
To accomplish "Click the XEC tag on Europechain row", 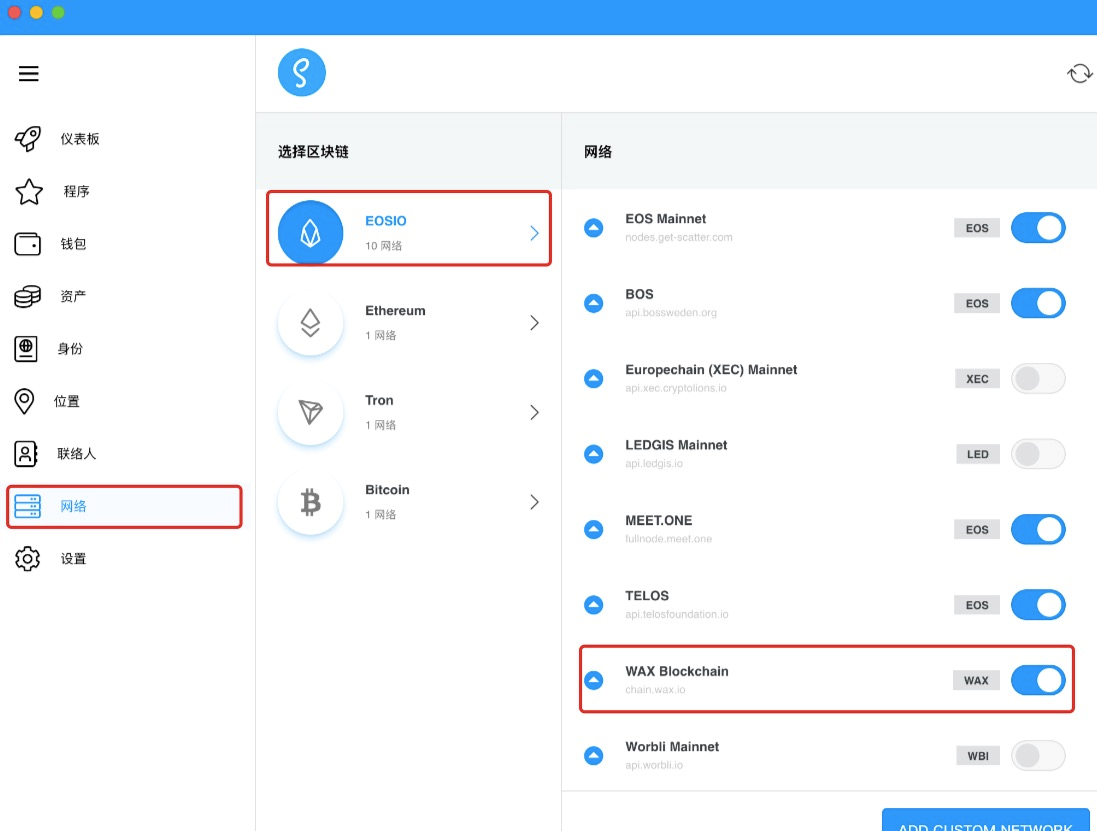I will (977, 378).
